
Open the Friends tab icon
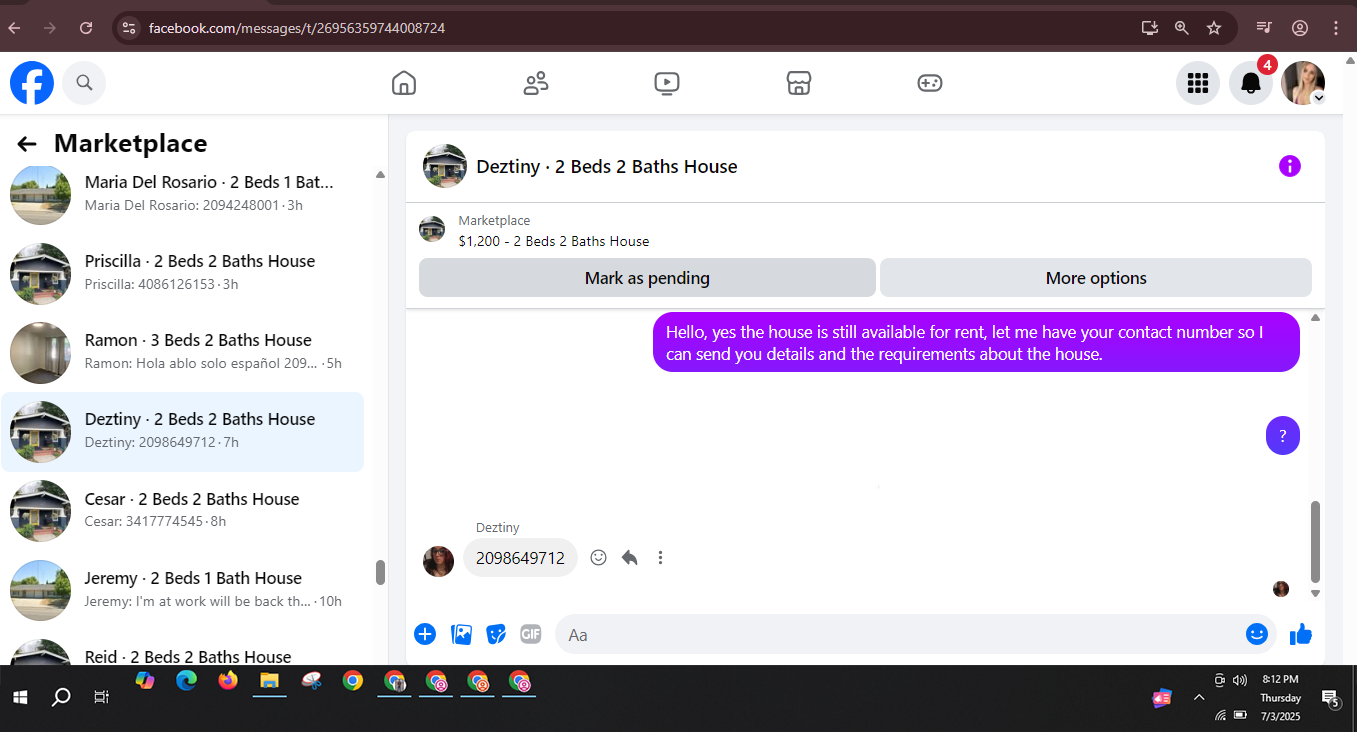536,83
